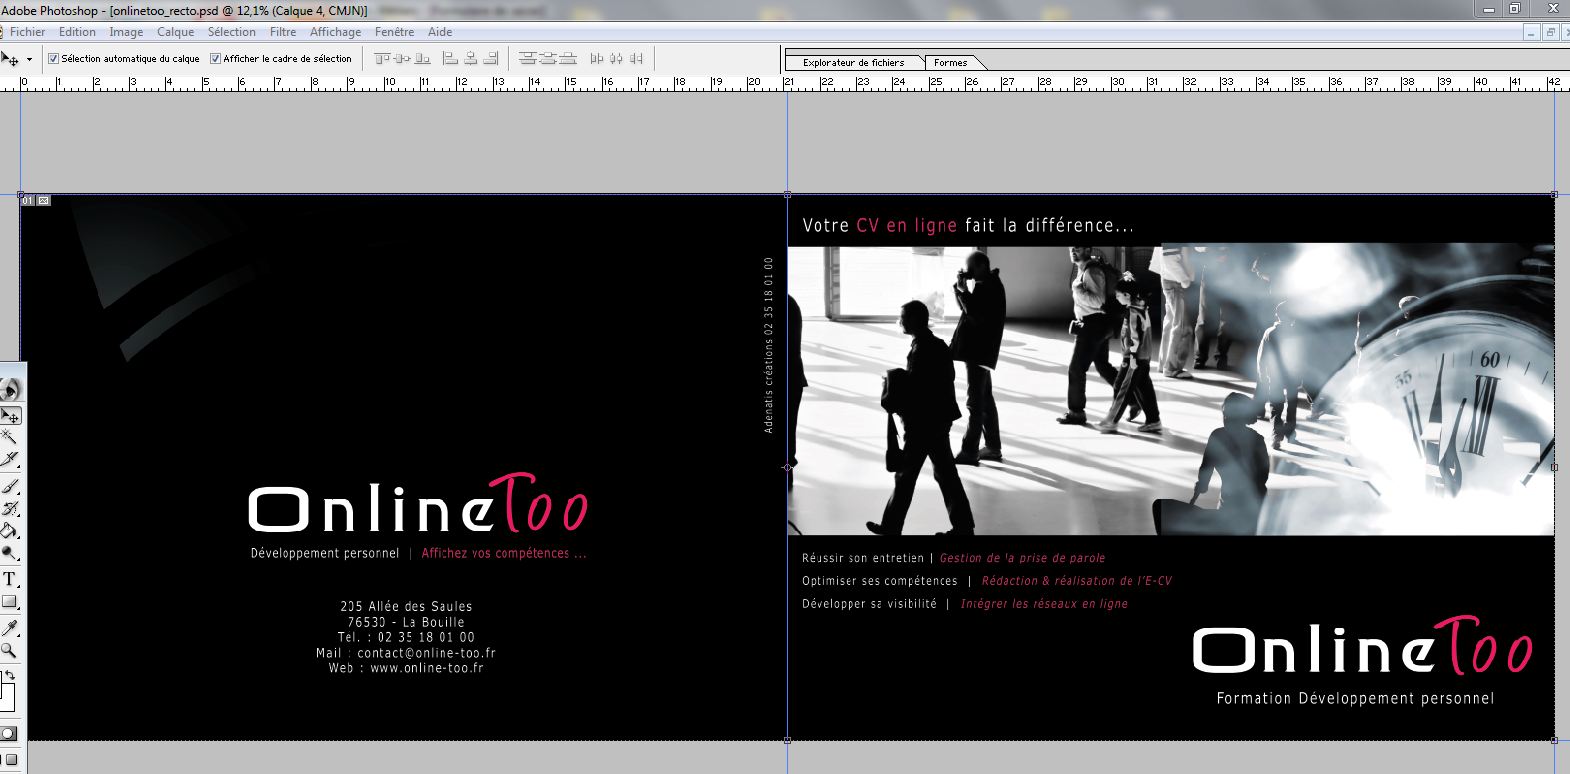1570x774 pixels.
Task: Switch to the Formes tab
Action: pyautogui.click(x=950, y=62)
